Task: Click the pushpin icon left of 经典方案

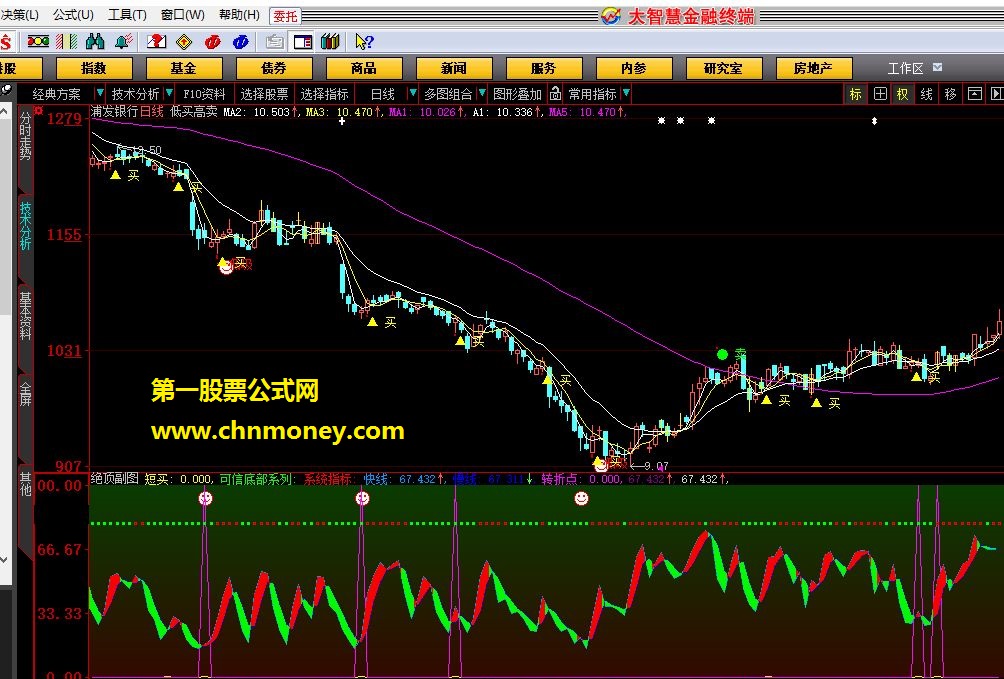Action: pos(6,89)
